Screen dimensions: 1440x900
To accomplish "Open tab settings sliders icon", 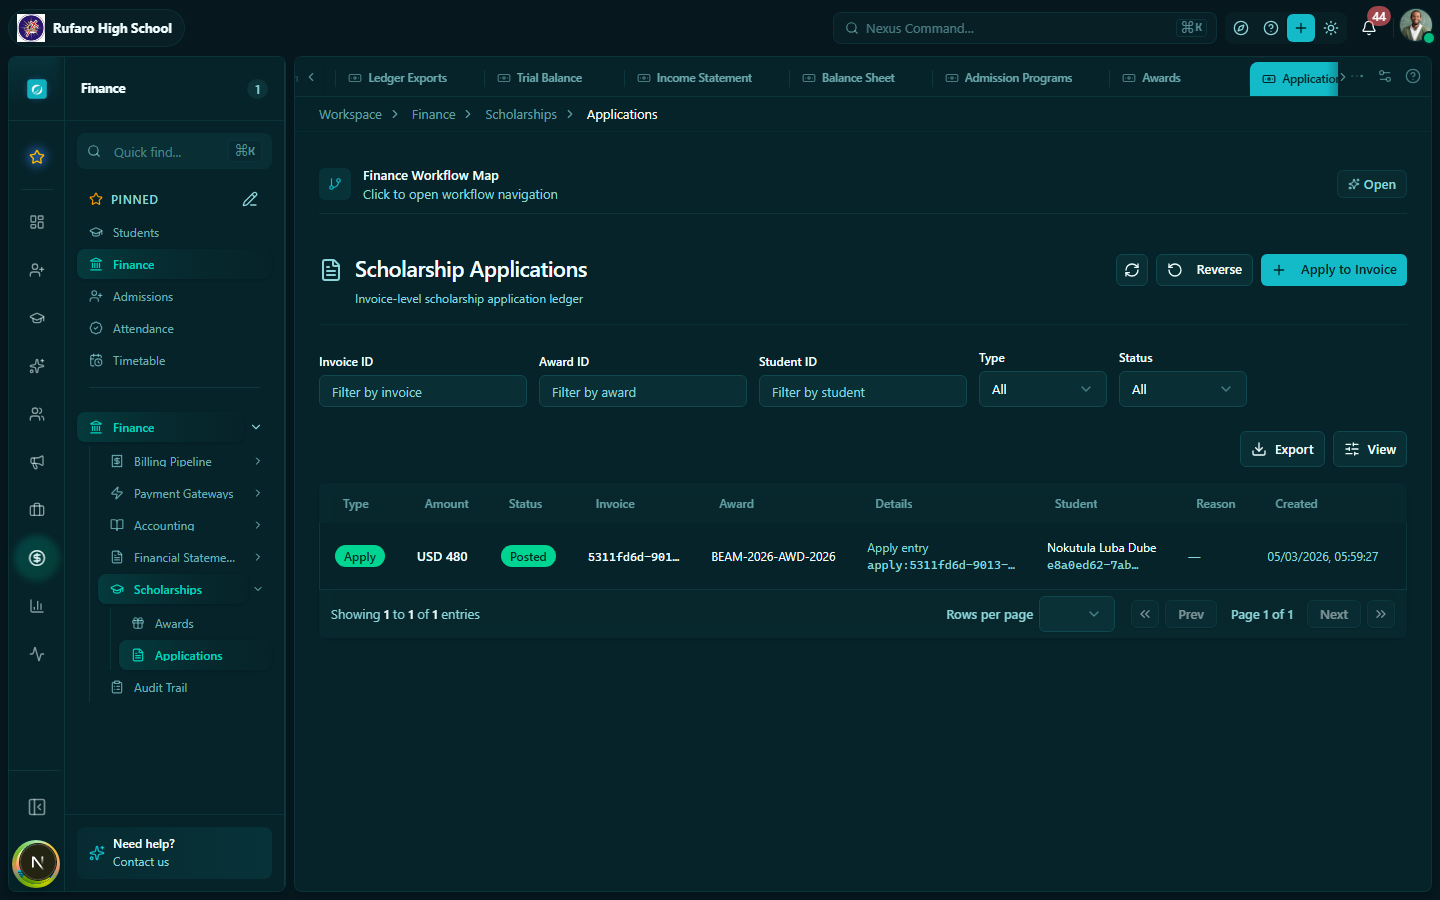I will pos(1385,76).
